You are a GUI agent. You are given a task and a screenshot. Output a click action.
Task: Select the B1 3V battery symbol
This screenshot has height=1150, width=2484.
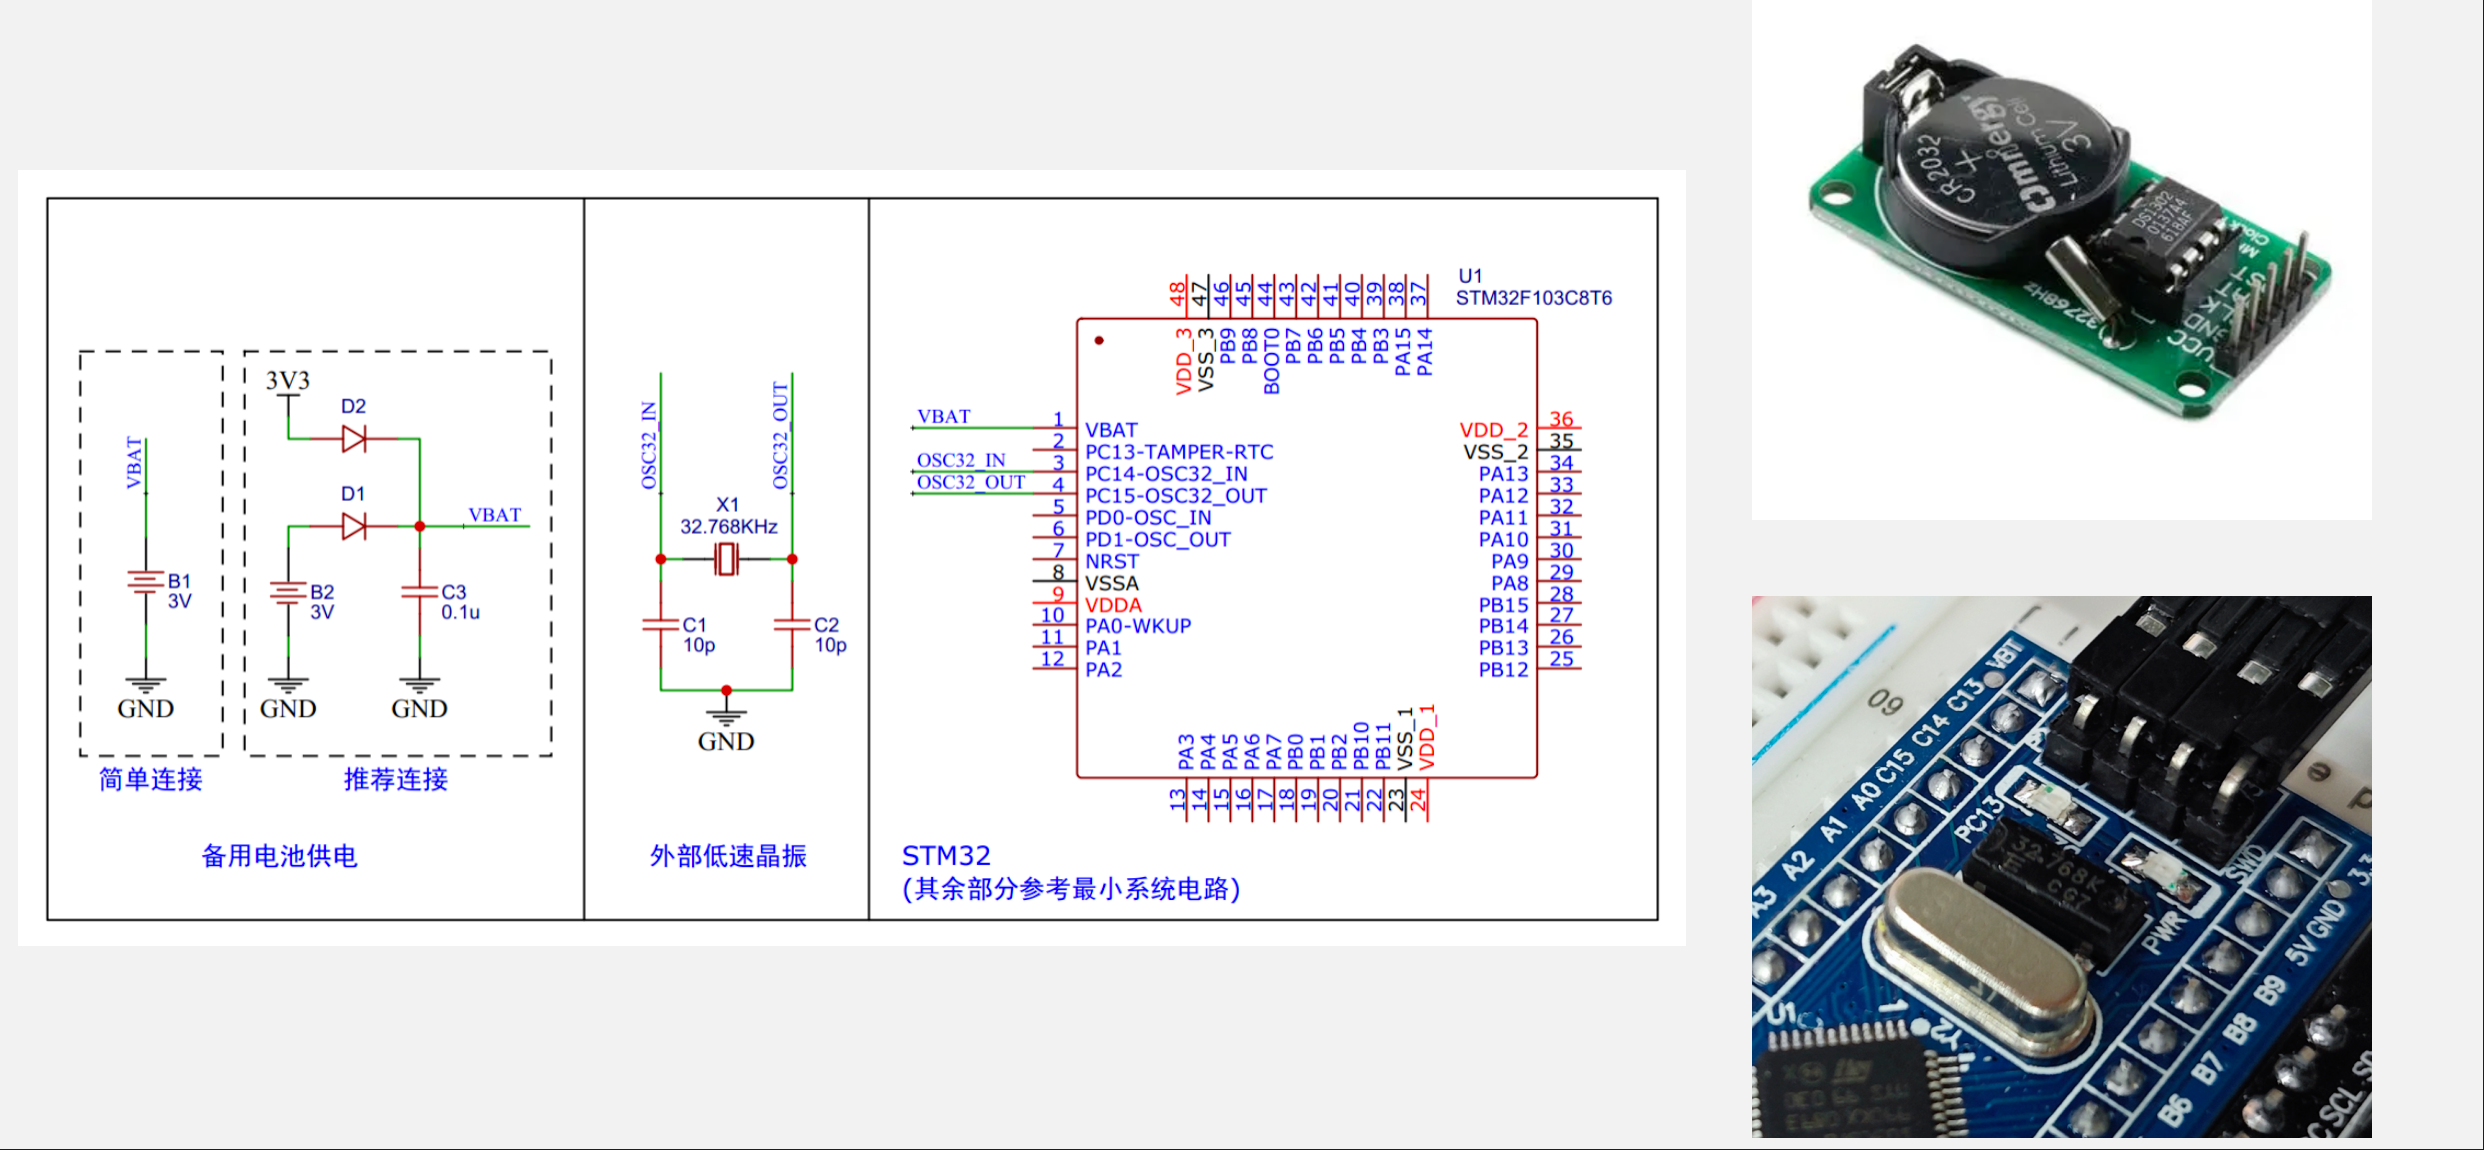pyautogui.click(x=146, y=582)
